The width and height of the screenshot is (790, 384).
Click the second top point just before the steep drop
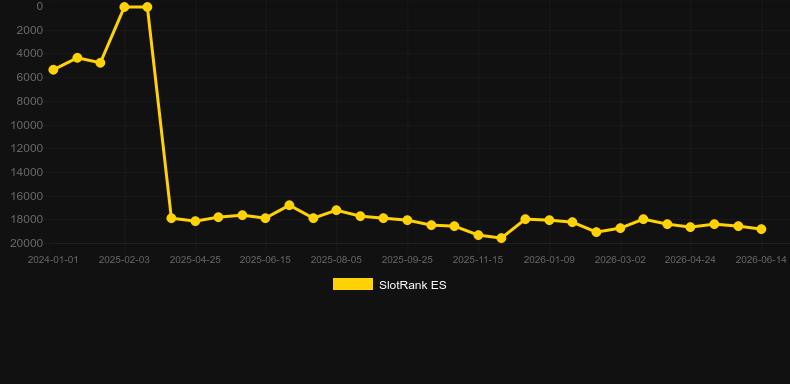[147, 7]
